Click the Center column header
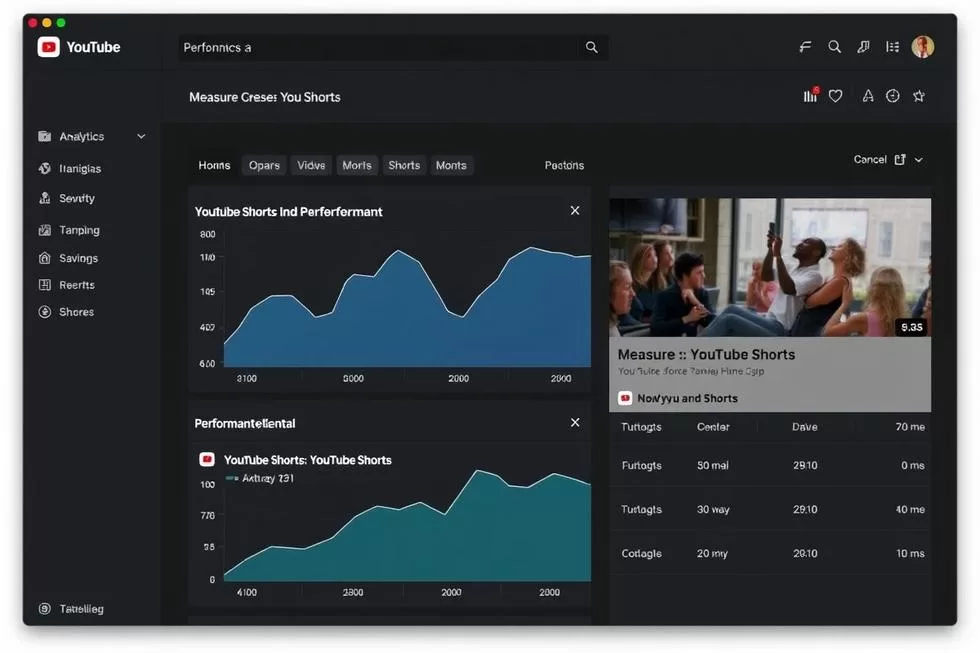Screen dimensions: 980x653 coord(713,427)
